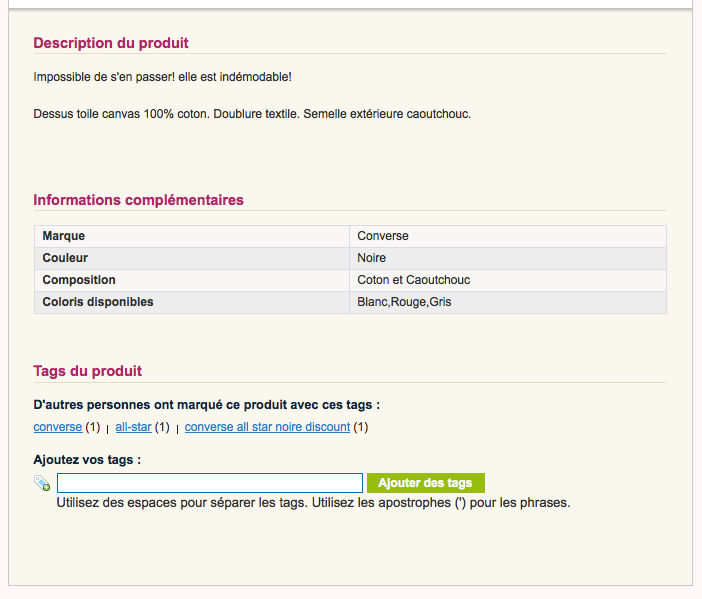Open the "converse" tag link
This screenshot has height=599, width=702.
coord(58,427)
